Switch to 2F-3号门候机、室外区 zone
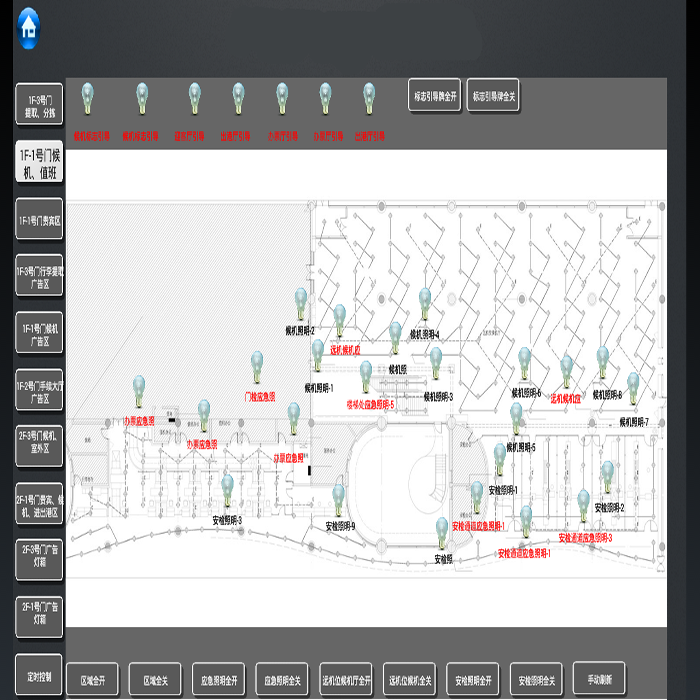The height and width of the screenshot is (700, 700). pos(39,446)
